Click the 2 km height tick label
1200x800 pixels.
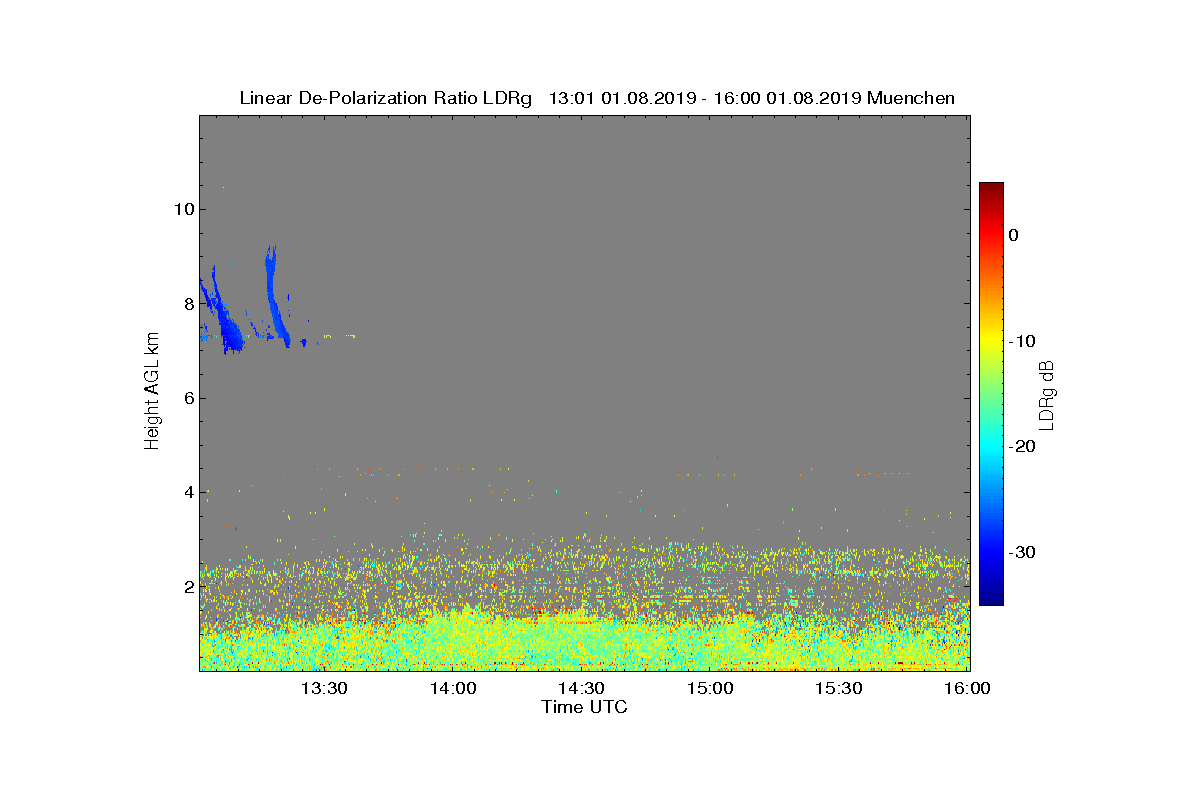pos(187,586)
